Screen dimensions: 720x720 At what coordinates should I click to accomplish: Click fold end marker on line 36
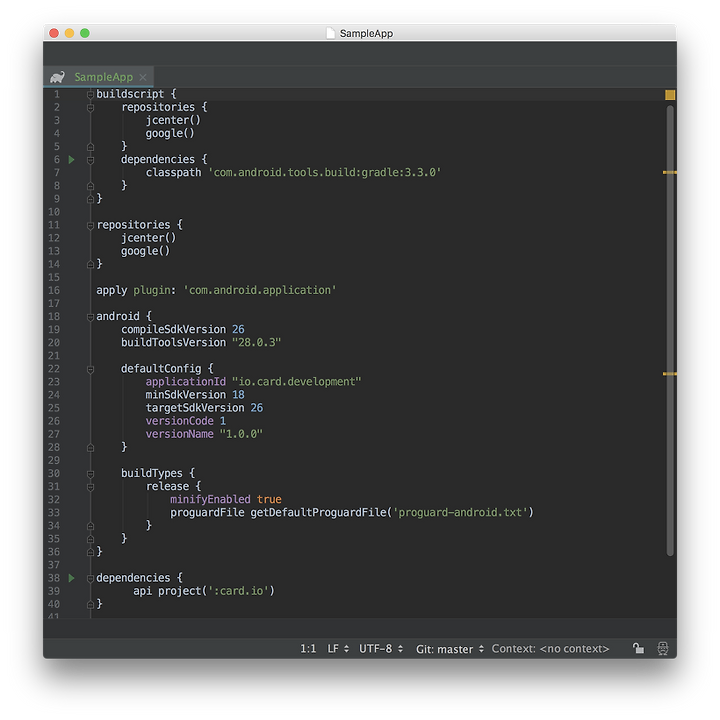pos(90,552)
